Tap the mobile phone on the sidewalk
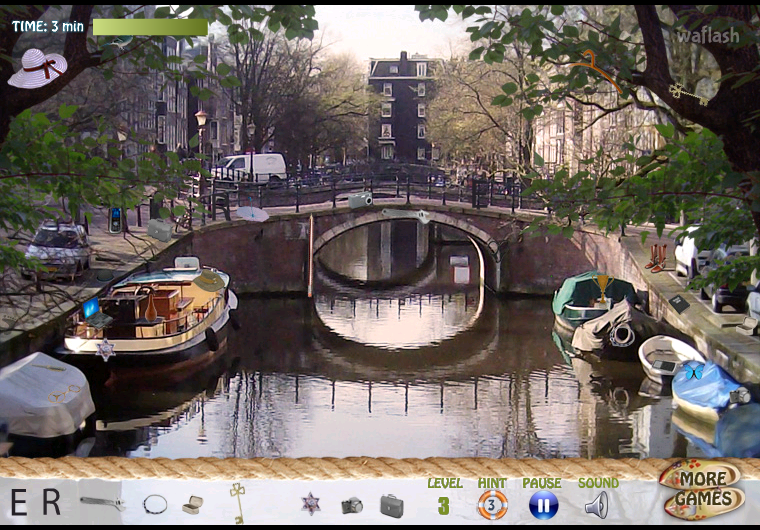Viewport: 760px width, 530px height. coord(115,220)
